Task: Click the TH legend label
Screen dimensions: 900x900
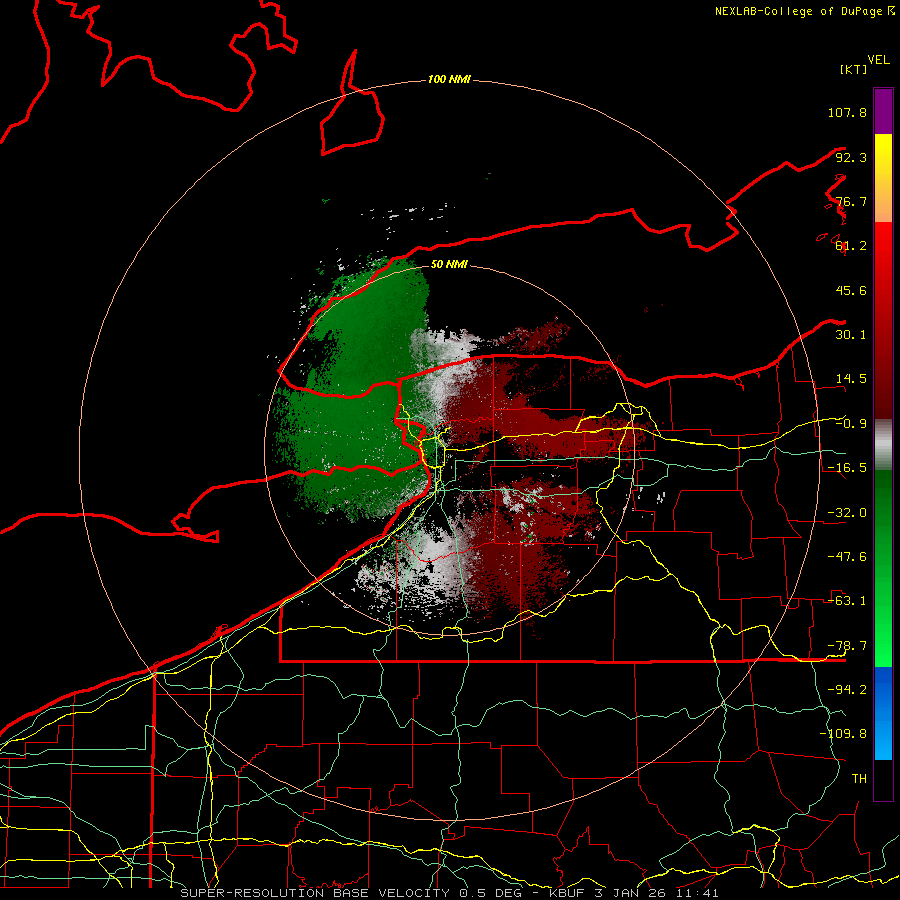Action: click(x=859, y=778)
